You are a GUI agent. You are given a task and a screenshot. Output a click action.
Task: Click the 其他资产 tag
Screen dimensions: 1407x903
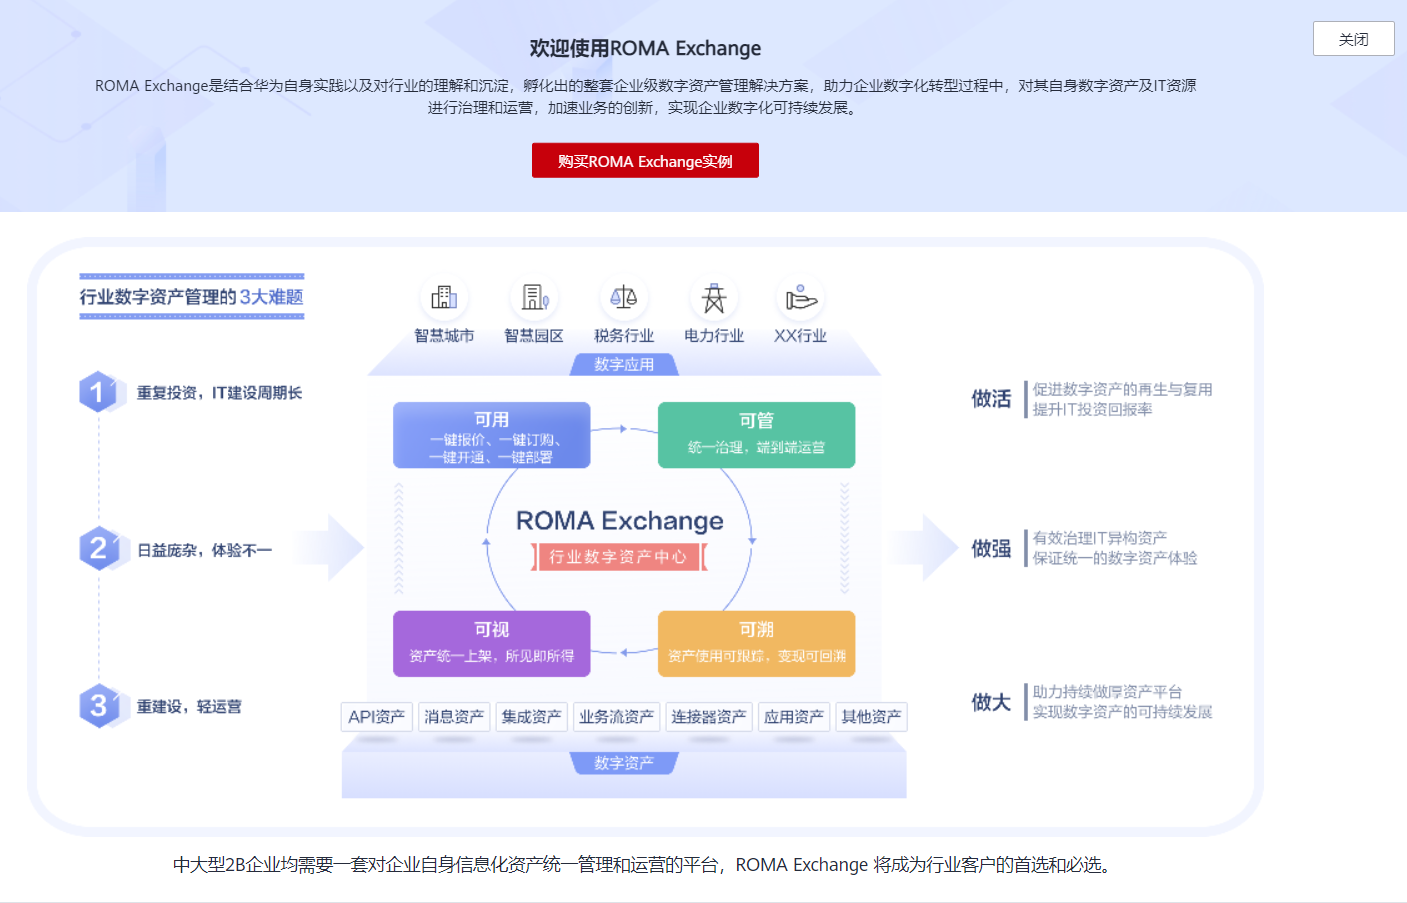871,717
